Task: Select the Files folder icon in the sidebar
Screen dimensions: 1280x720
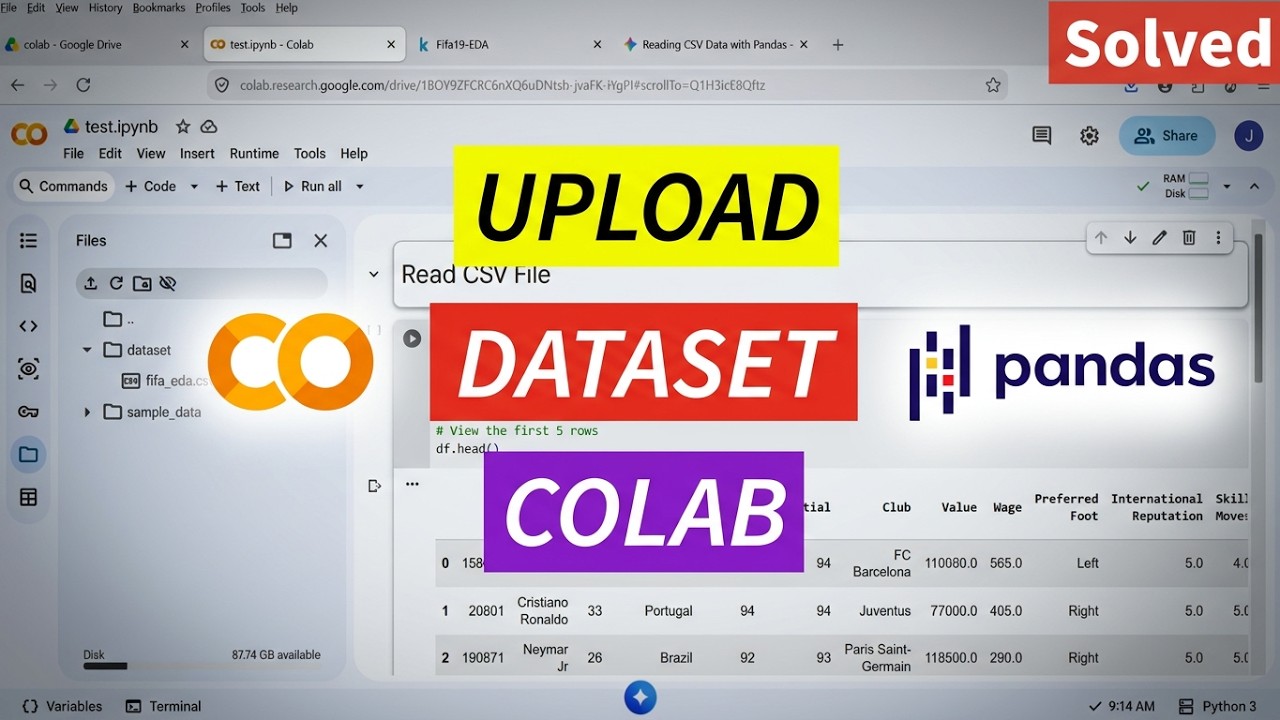Action: (x=28, y=455)
